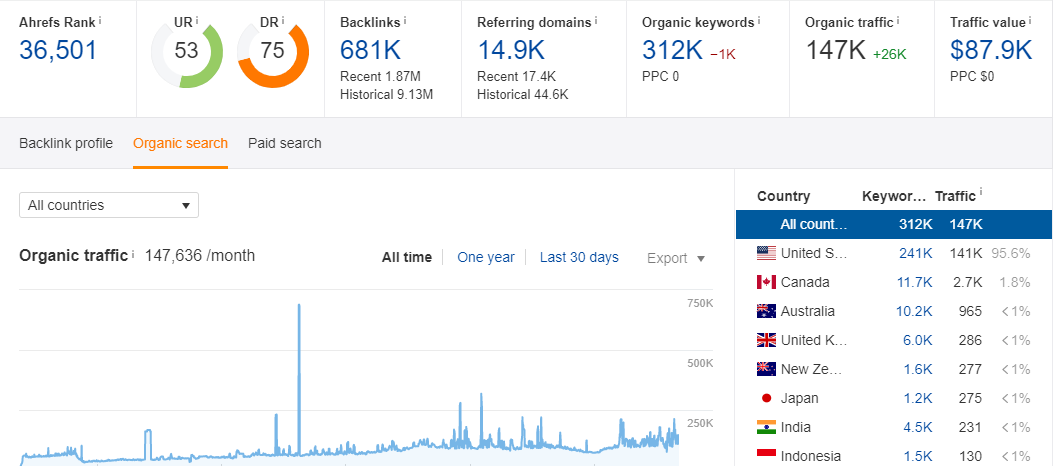This screenshot has width=1054, height=466.
Task: Click the 147,636 /month traffic figure
Action: [200, 256]
